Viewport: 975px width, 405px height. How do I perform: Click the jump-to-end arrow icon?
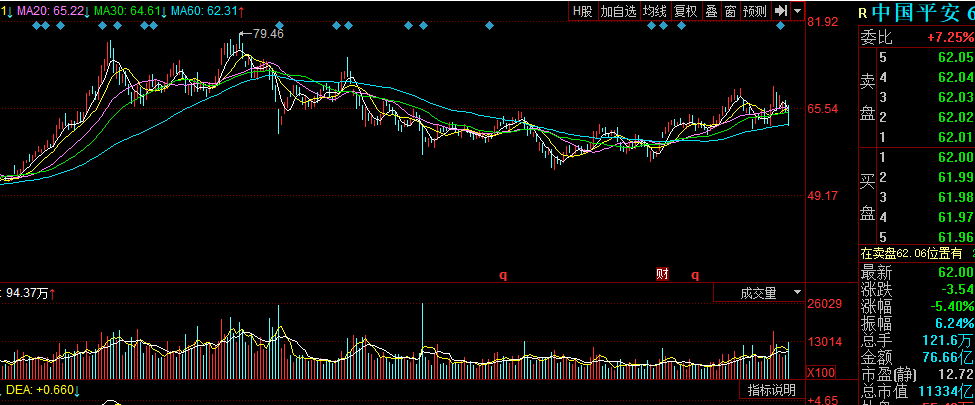click(x=781, y=11)
